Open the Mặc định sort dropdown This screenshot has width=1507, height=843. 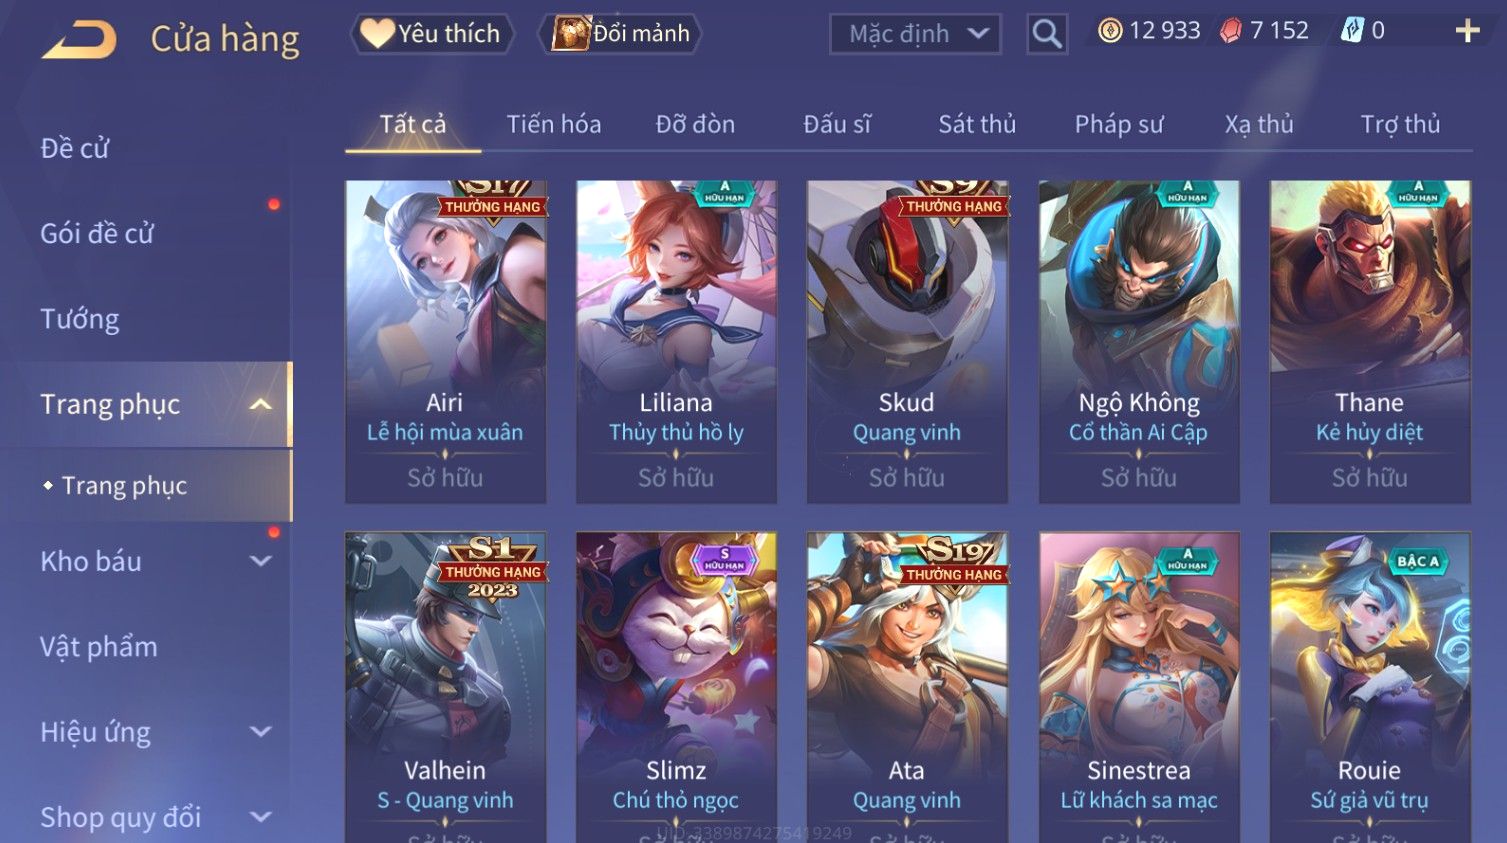(x=915, y=34)
